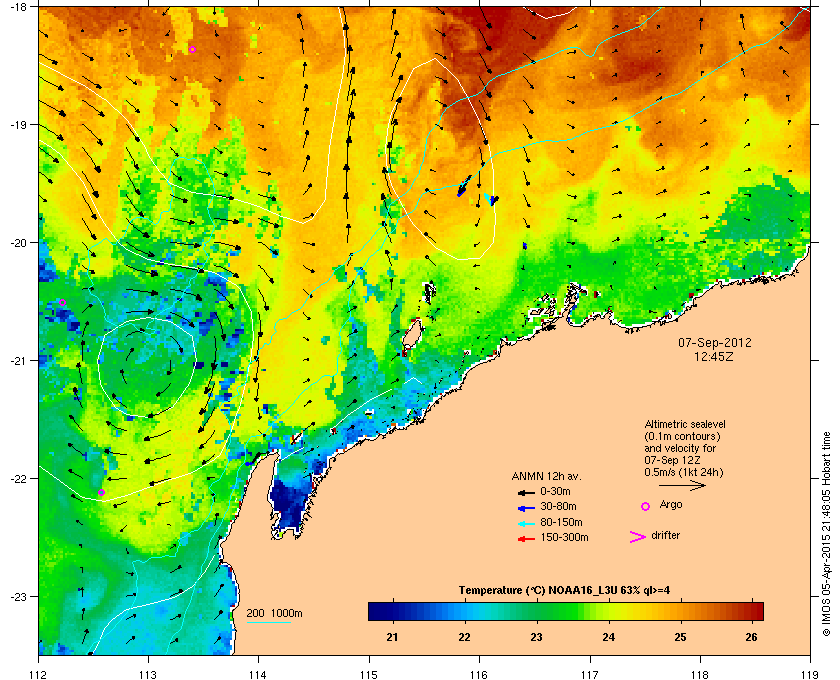The image size is (840, 680).
Task: Click the green 23°C section of colorbar
Action: tap(536, 611)
